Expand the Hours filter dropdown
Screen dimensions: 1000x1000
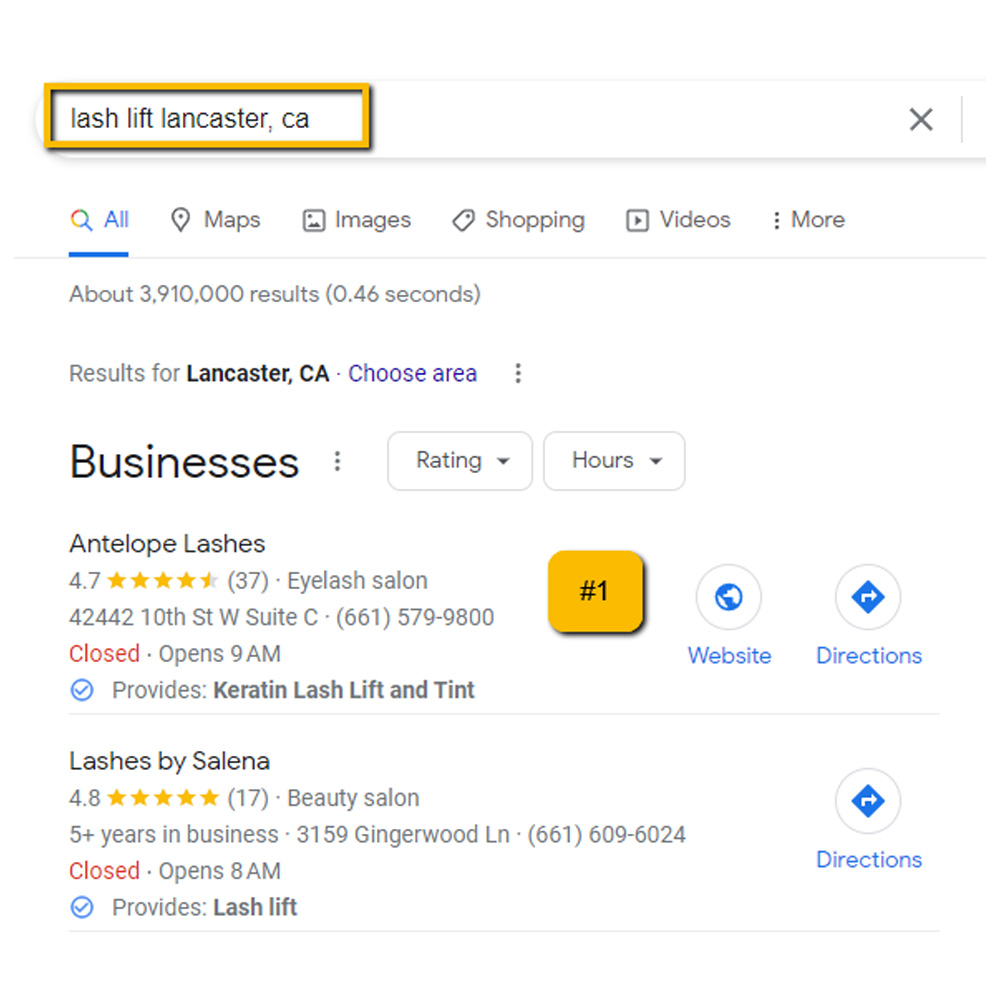click(614, 461)
